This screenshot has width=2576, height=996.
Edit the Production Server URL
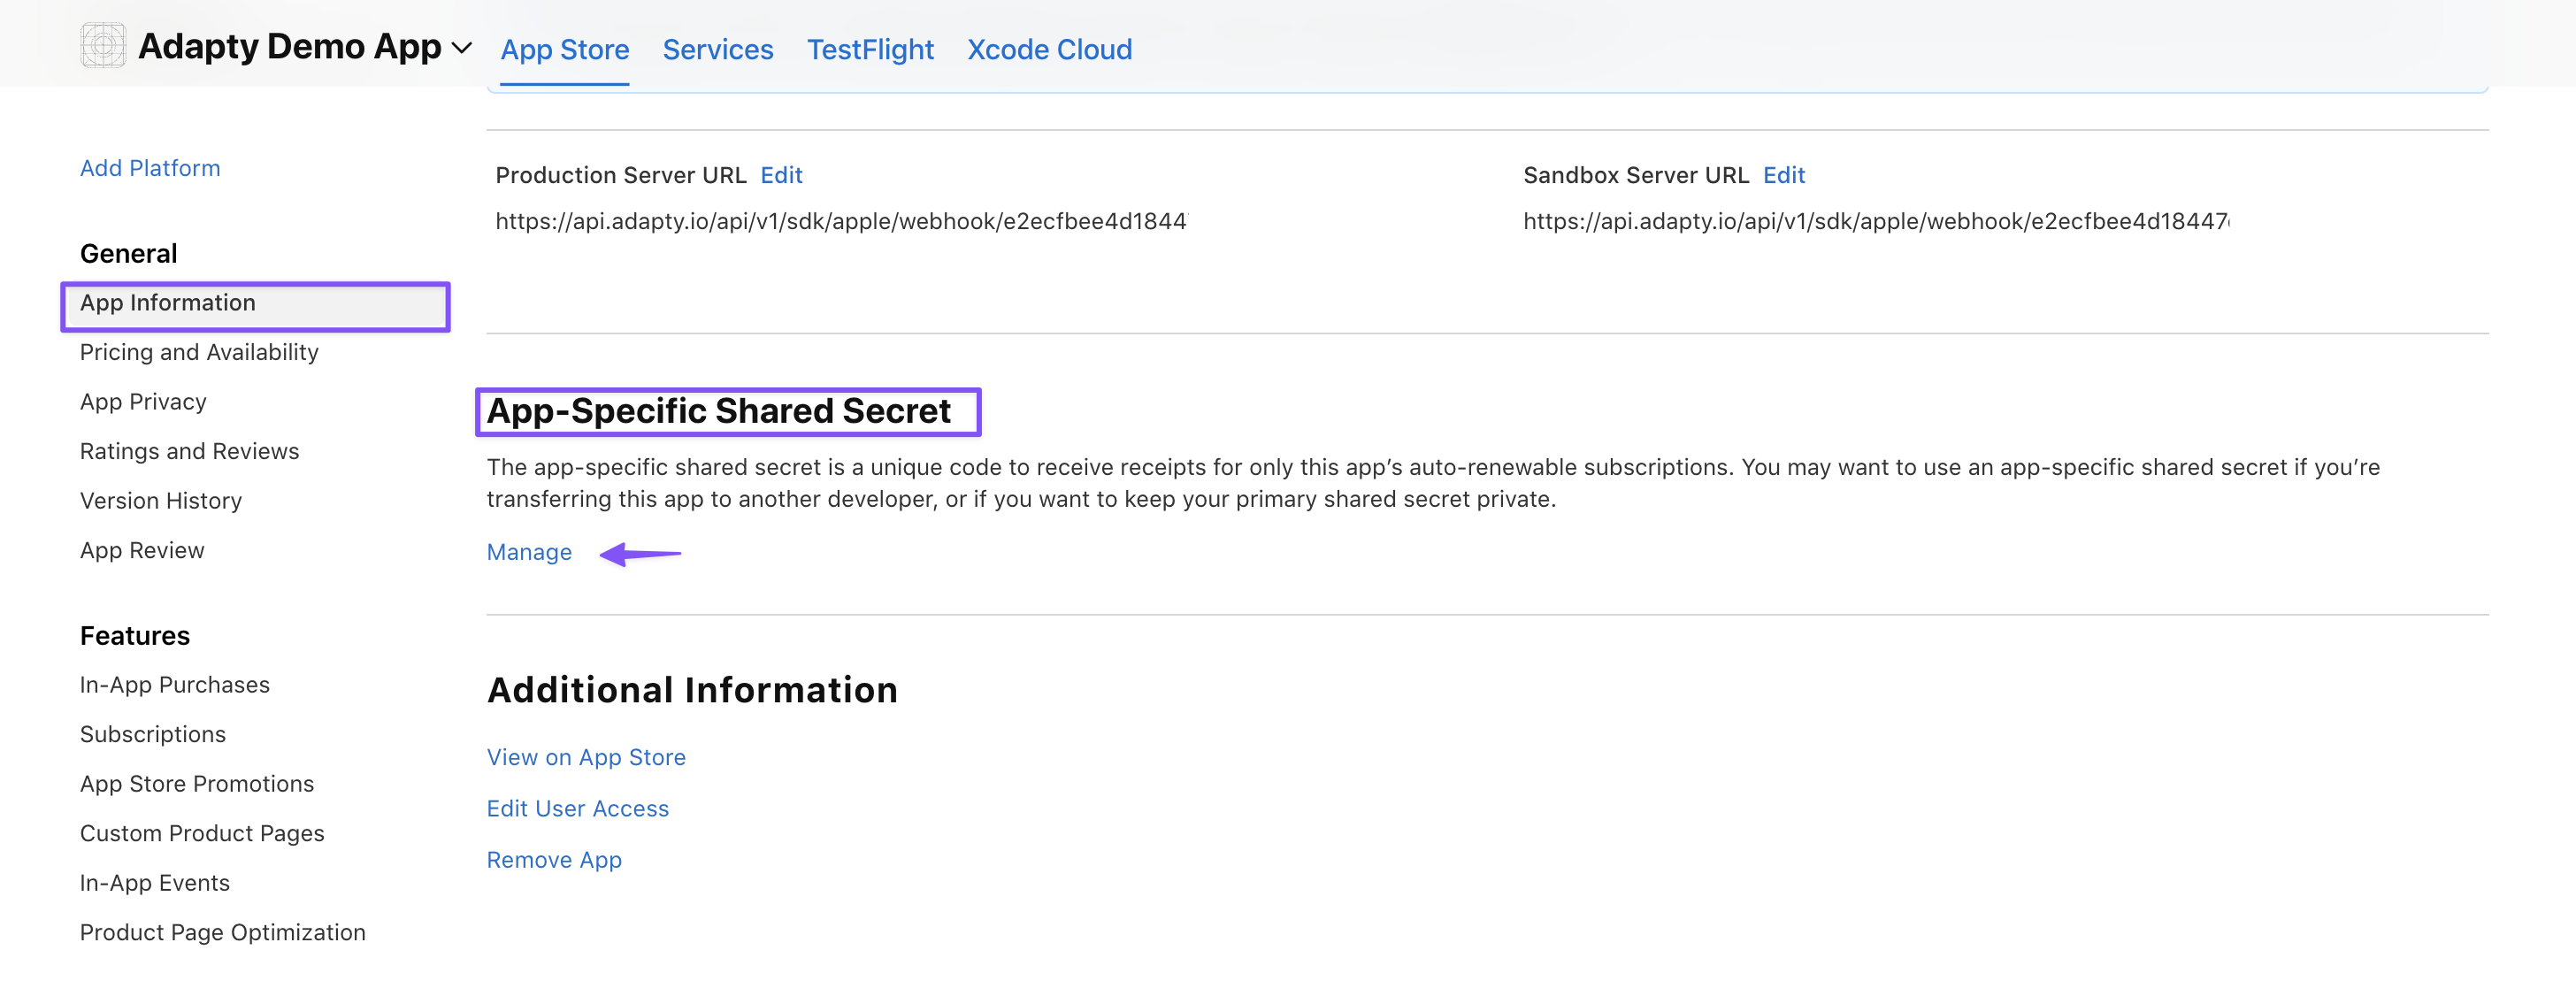(780, 175)
